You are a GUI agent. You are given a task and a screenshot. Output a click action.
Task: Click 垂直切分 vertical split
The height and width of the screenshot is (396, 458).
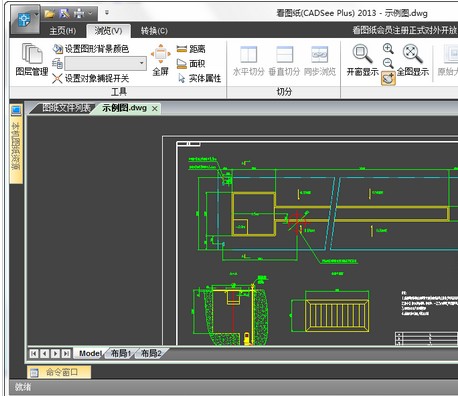[284, 61]
